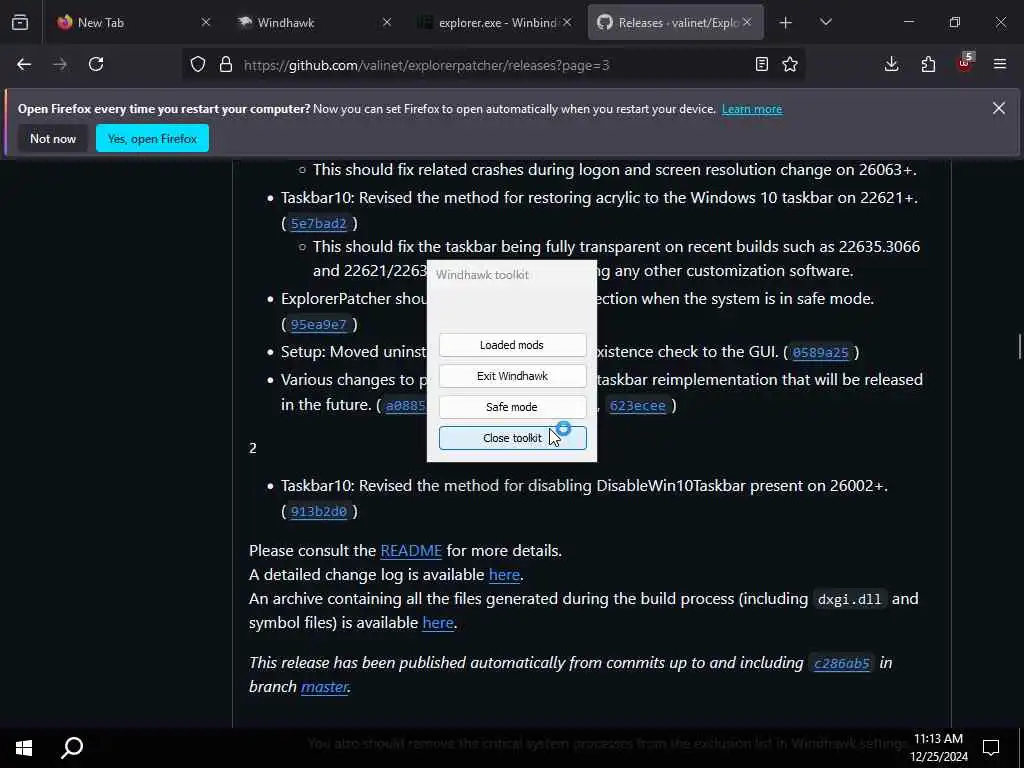This screenshot has width=1024, height=768.
Task: Open the build archive here link
Action: coord(438,623)
